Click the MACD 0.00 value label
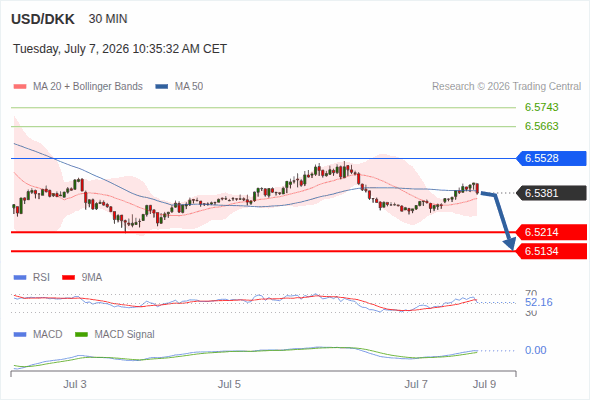This screenshot has width=590, height=400. [x=535, y=350]
